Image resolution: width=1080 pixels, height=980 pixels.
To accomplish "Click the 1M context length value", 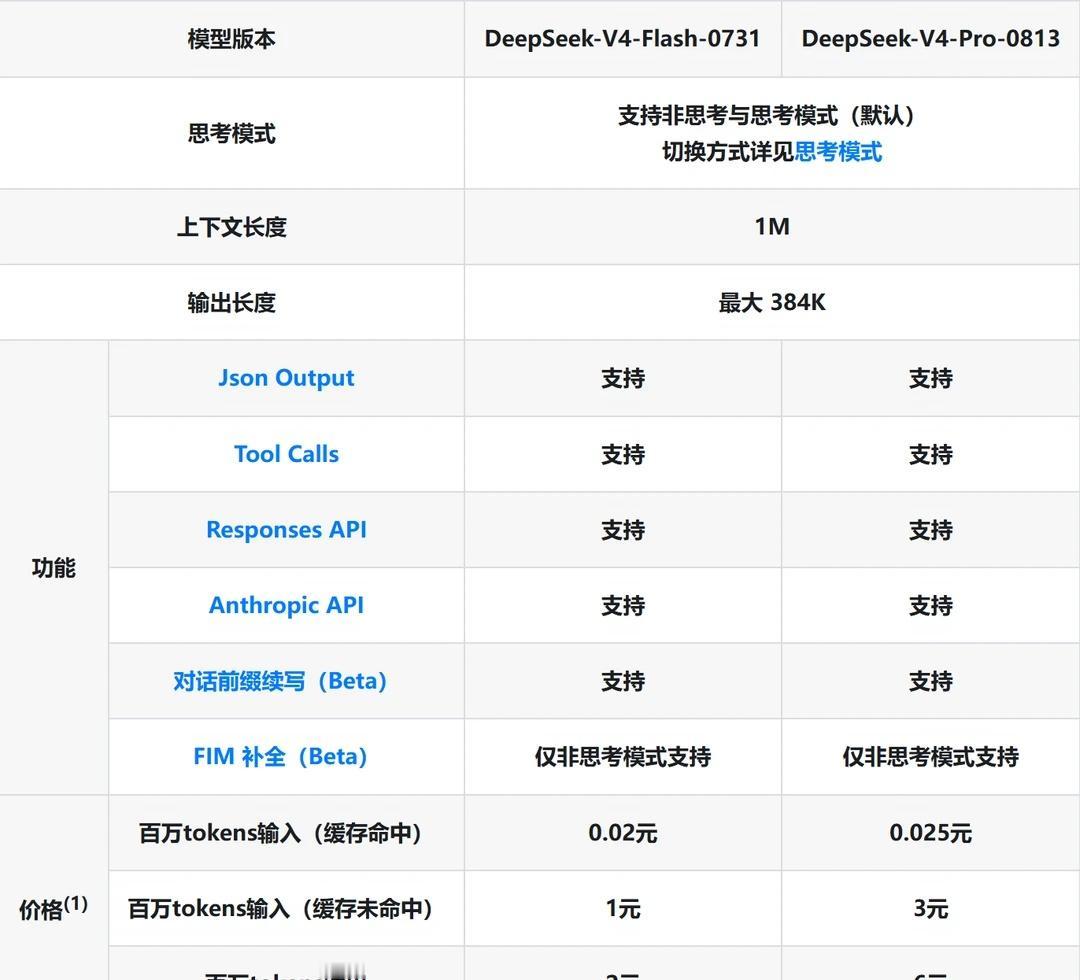I will pyautogui.click(x=772, y=227).
